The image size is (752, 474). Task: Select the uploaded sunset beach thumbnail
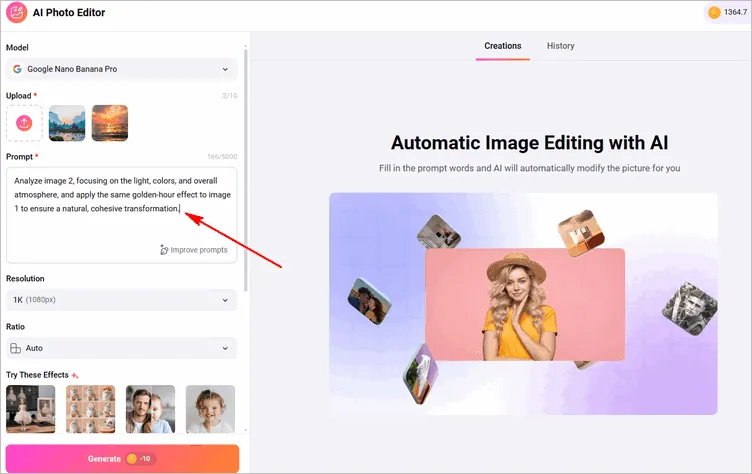(110, 123)
